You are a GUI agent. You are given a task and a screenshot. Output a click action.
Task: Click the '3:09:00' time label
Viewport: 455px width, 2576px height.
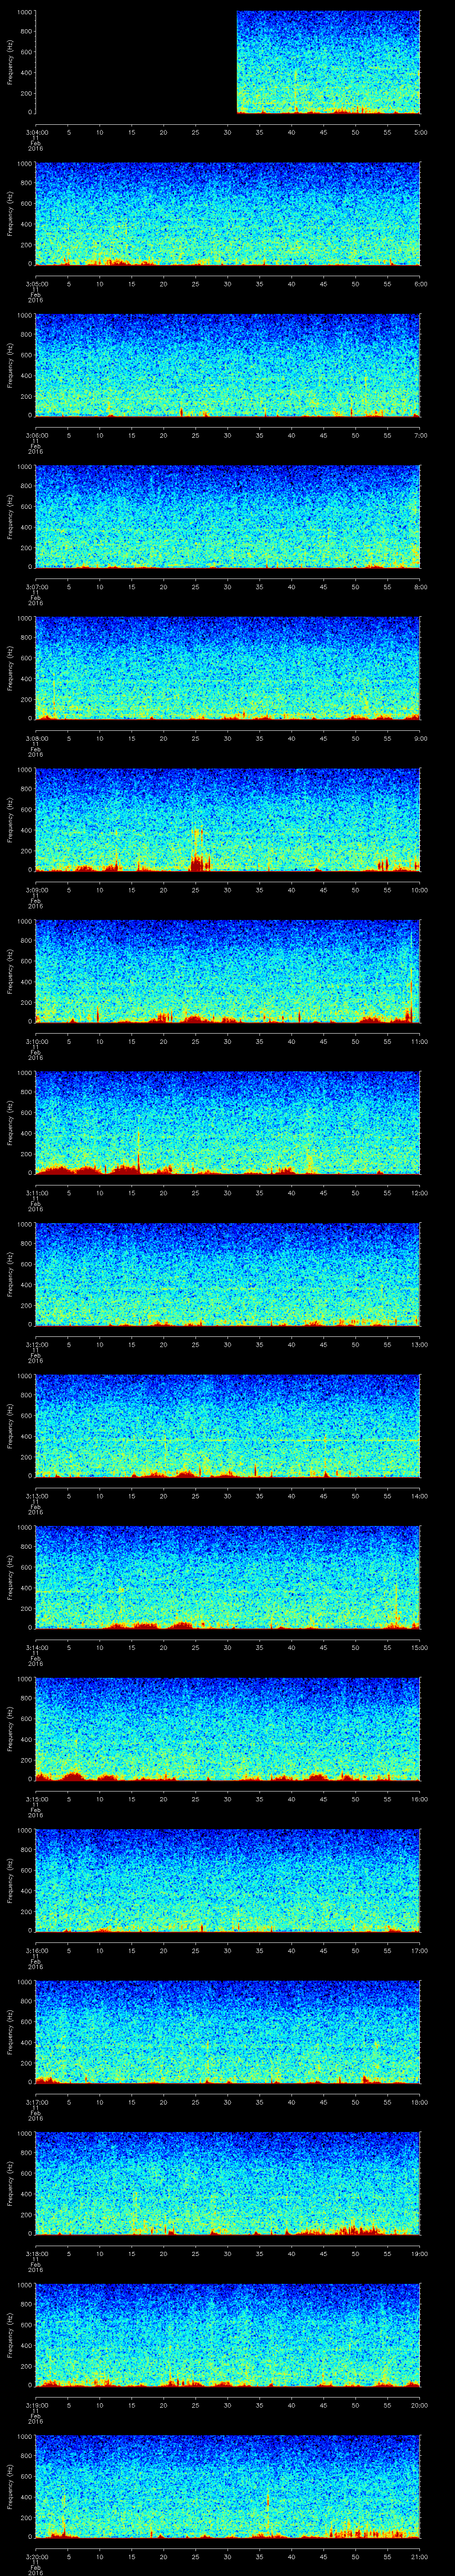coord(36,890)
